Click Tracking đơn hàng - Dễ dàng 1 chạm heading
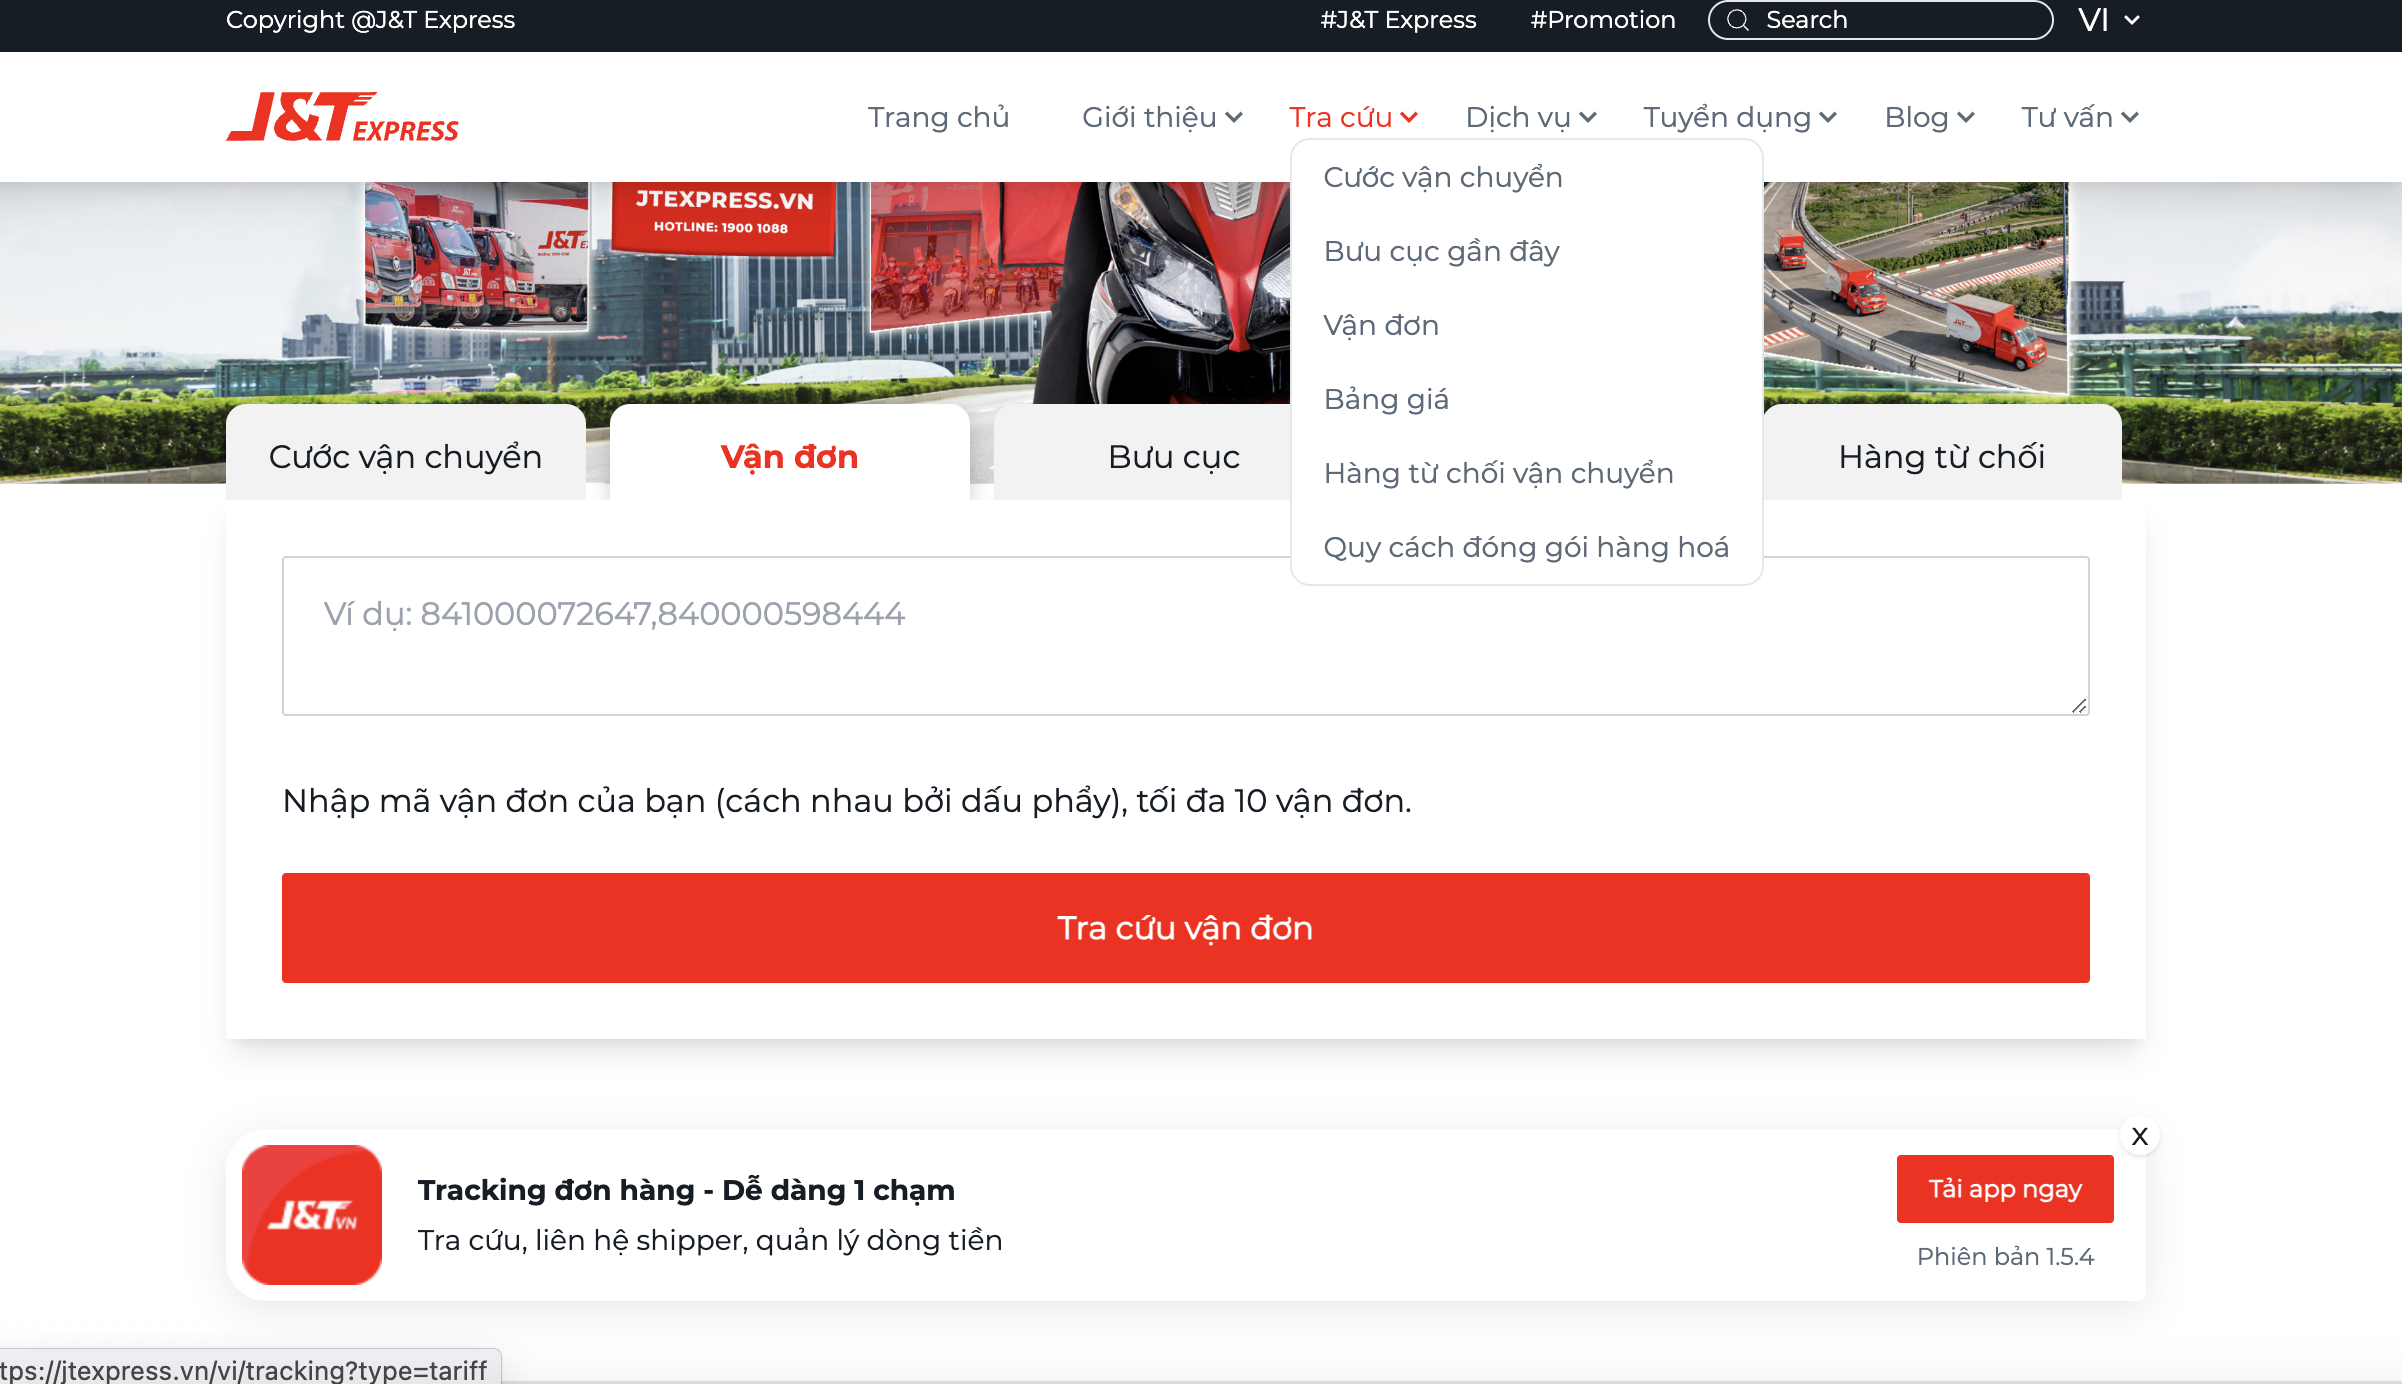 coord(686,1190)
